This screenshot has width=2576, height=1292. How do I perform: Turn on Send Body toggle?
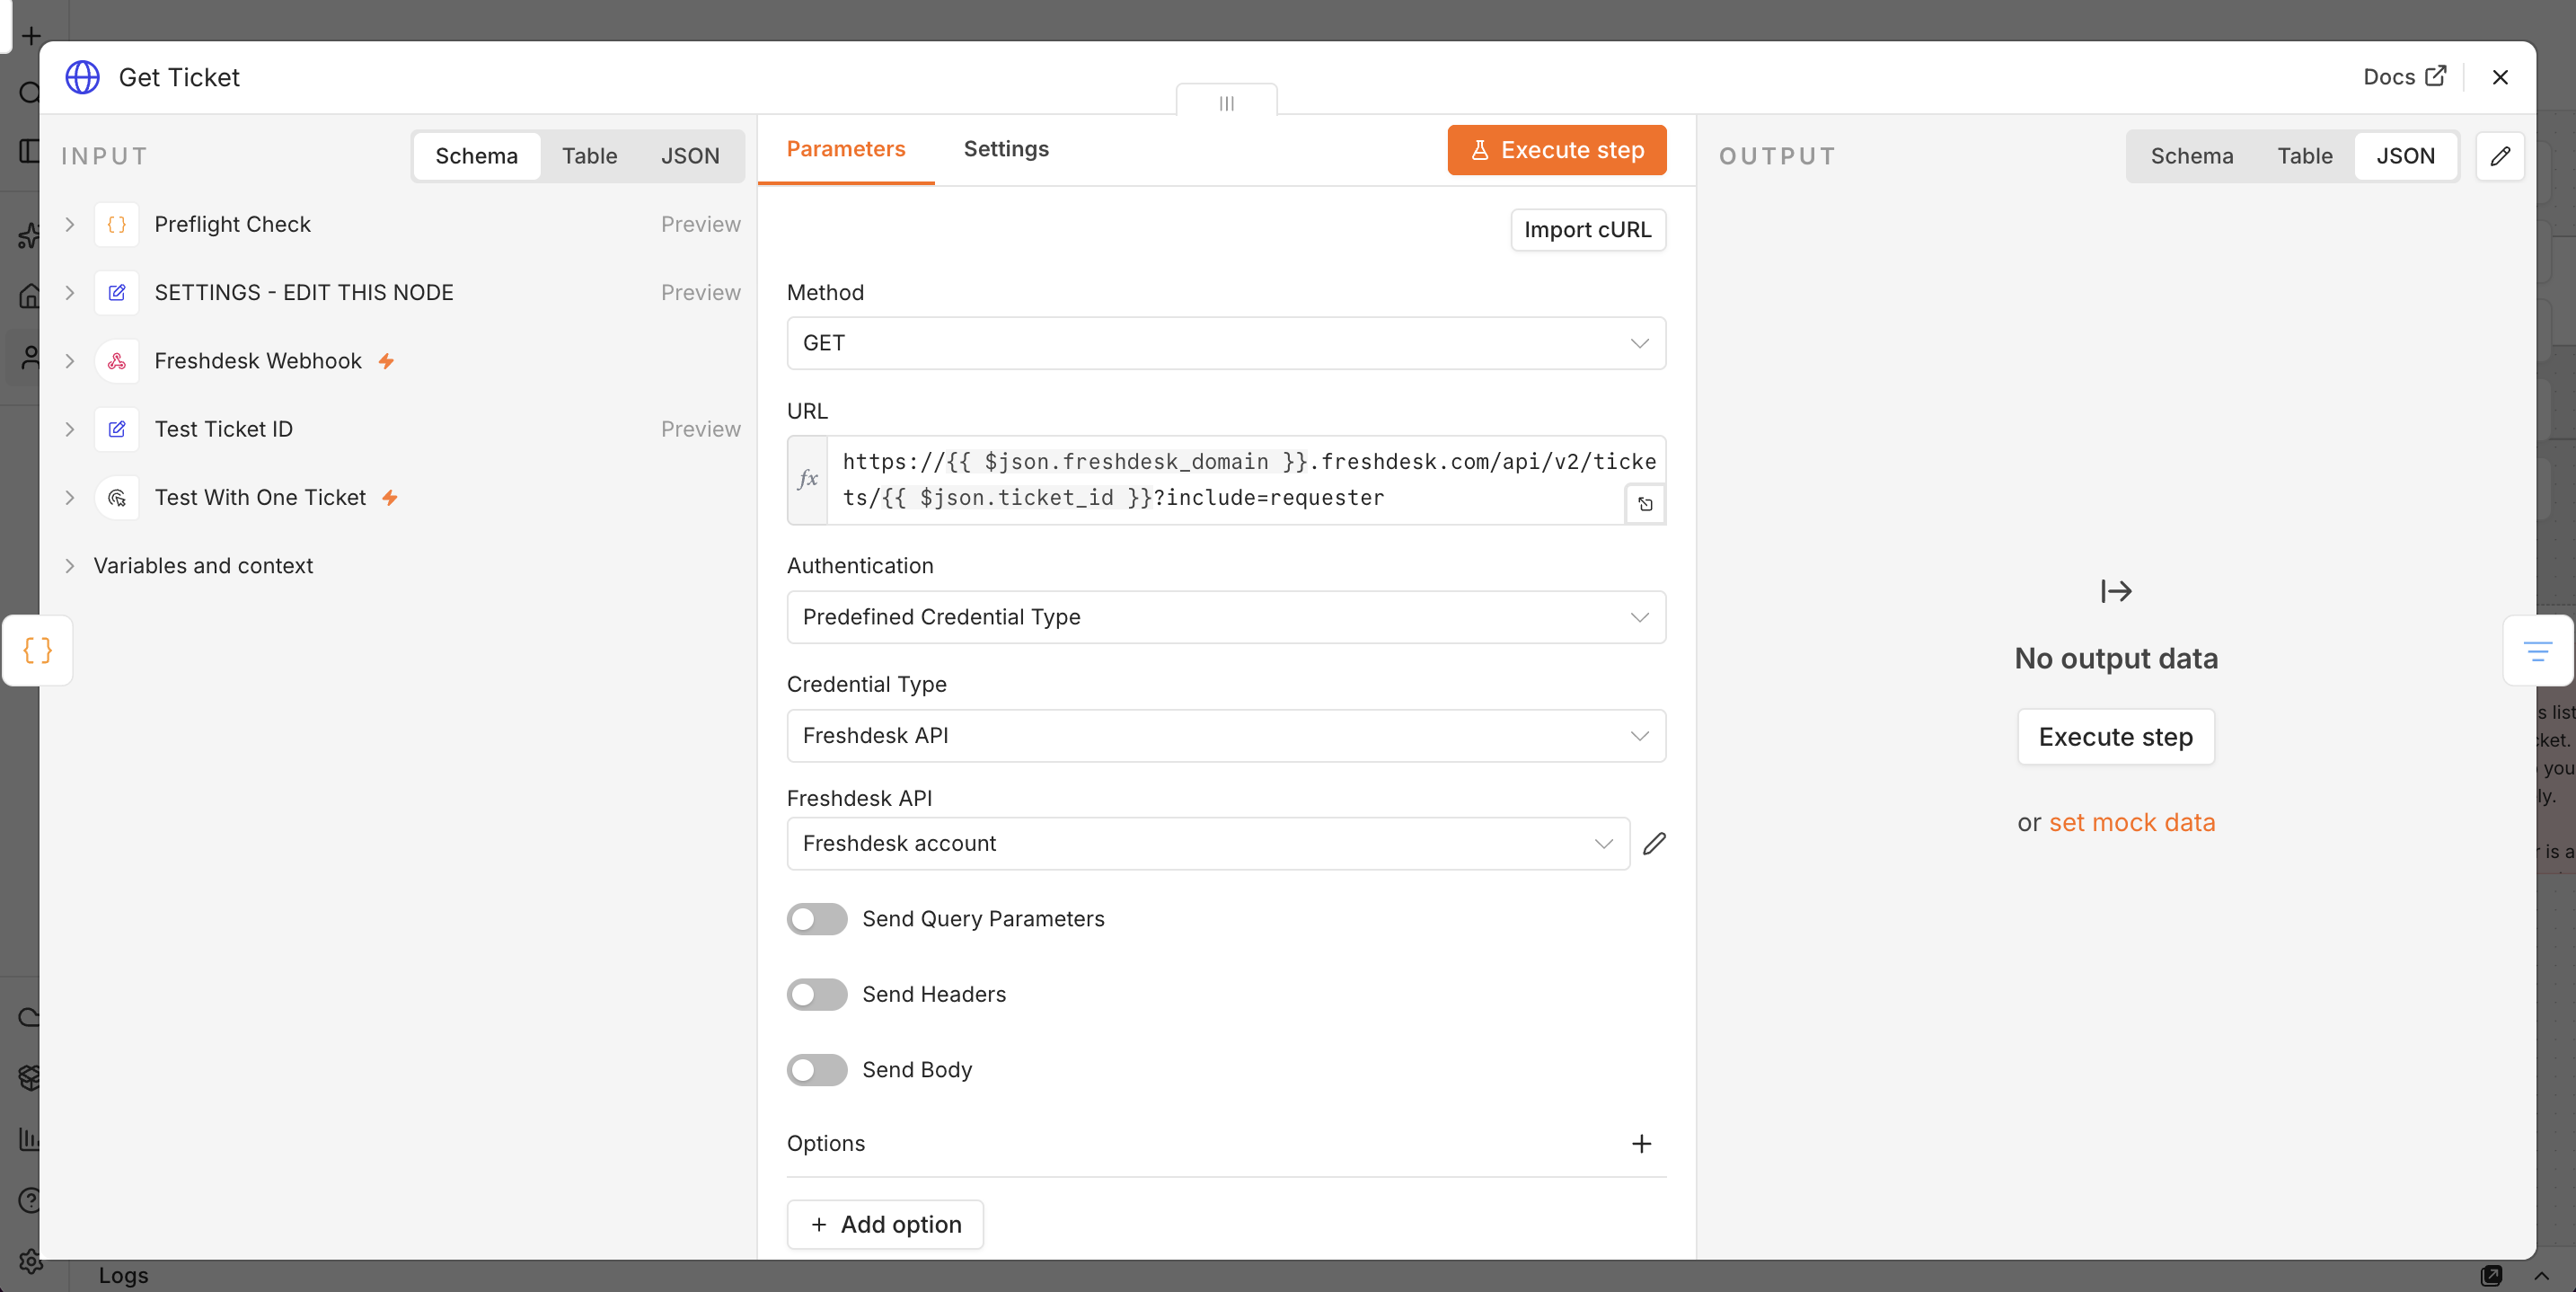click(817, 1070)
